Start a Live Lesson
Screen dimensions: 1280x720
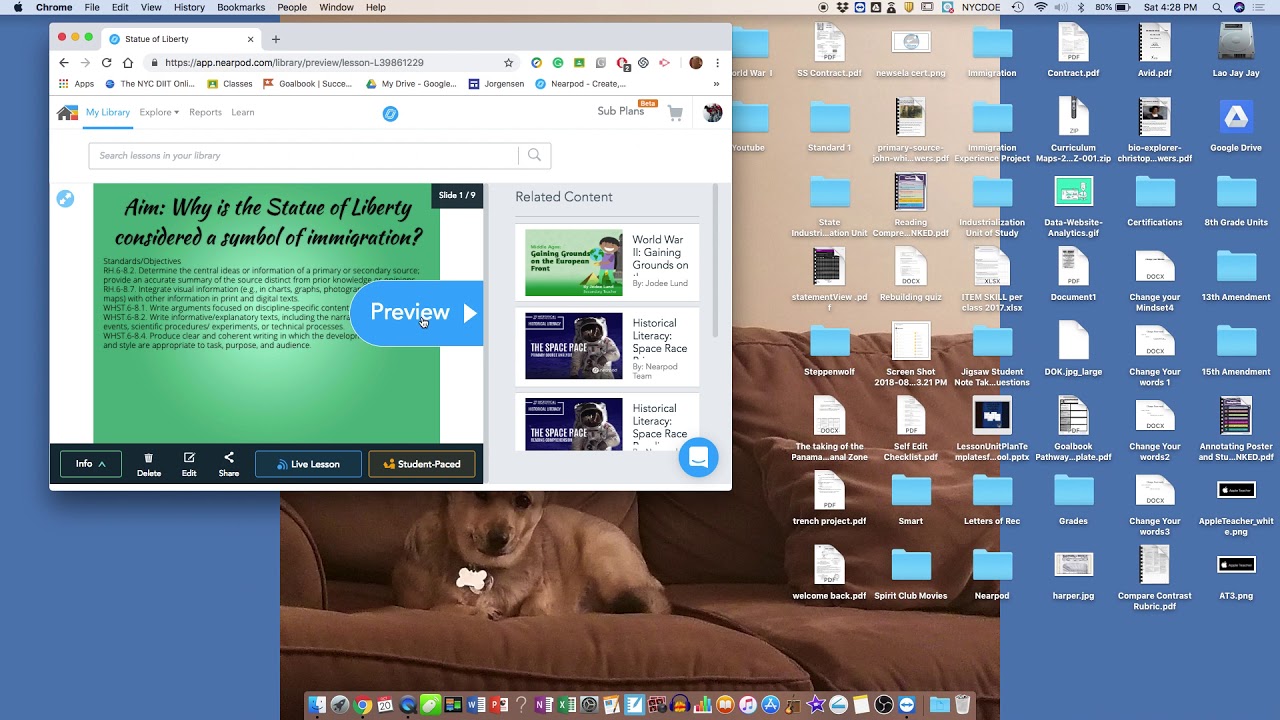click(308, 464)
